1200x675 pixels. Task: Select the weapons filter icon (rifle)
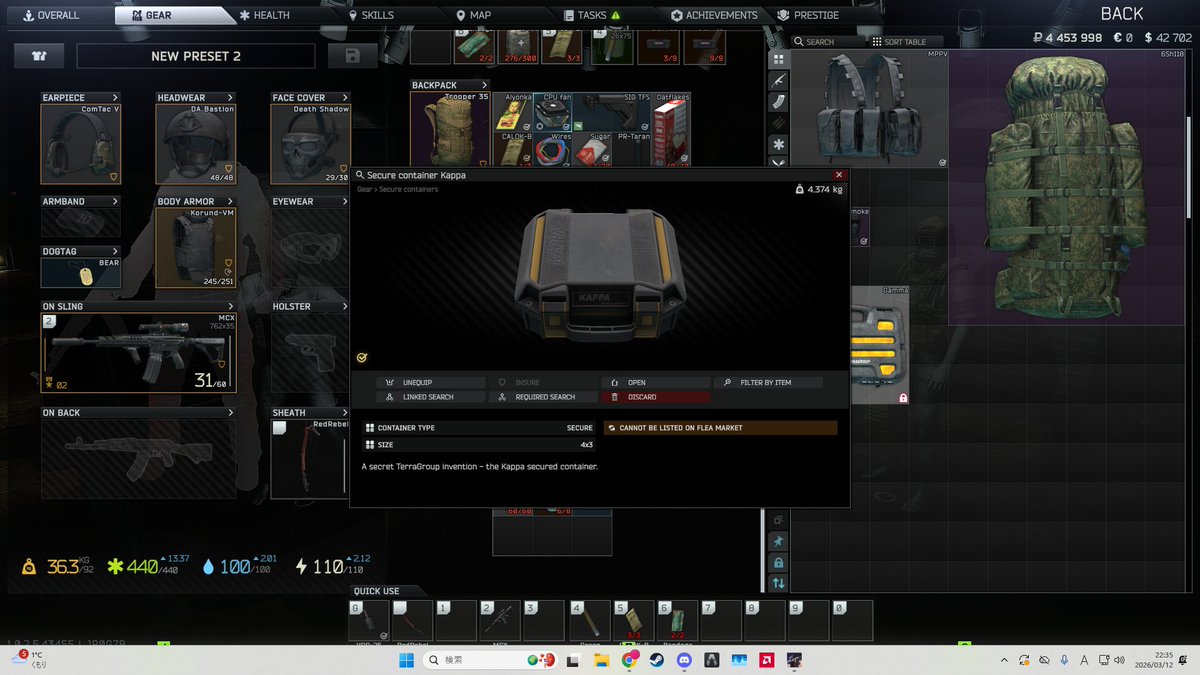779,80
